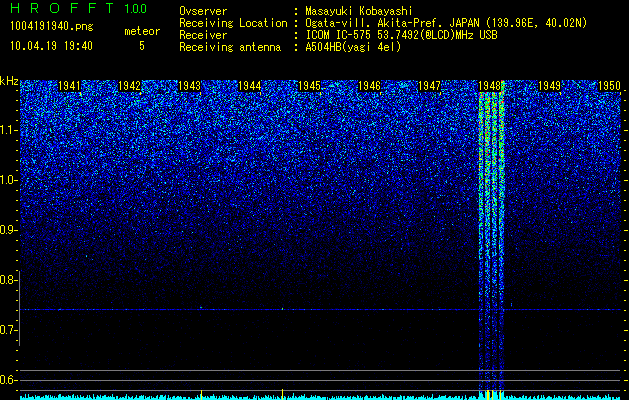Screen dimensions: 629x400
Task: Click the date 10.04.19 19:40
Action: [x=51, y=46]
